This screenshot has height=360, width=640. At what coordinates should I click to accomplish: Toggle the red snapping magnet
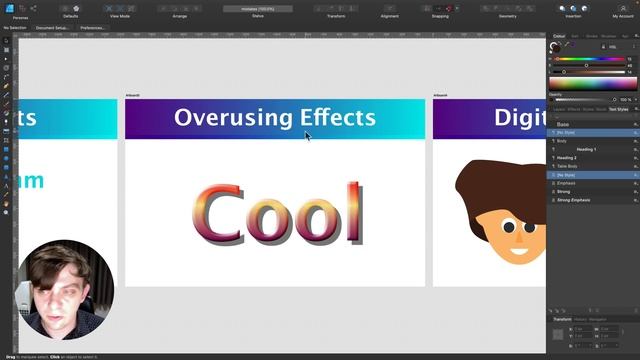[449, 8]
